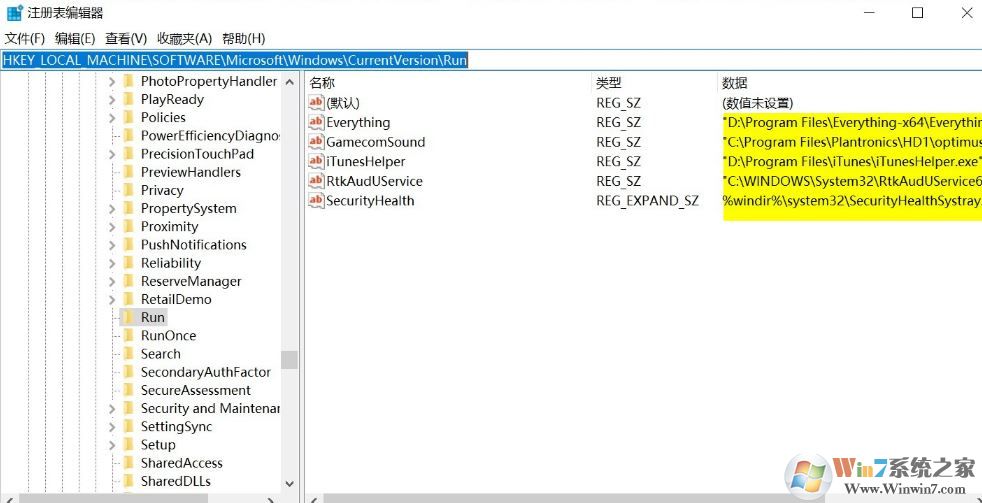
Task: Select the SettingSync tree item
Action: (176, 427)
